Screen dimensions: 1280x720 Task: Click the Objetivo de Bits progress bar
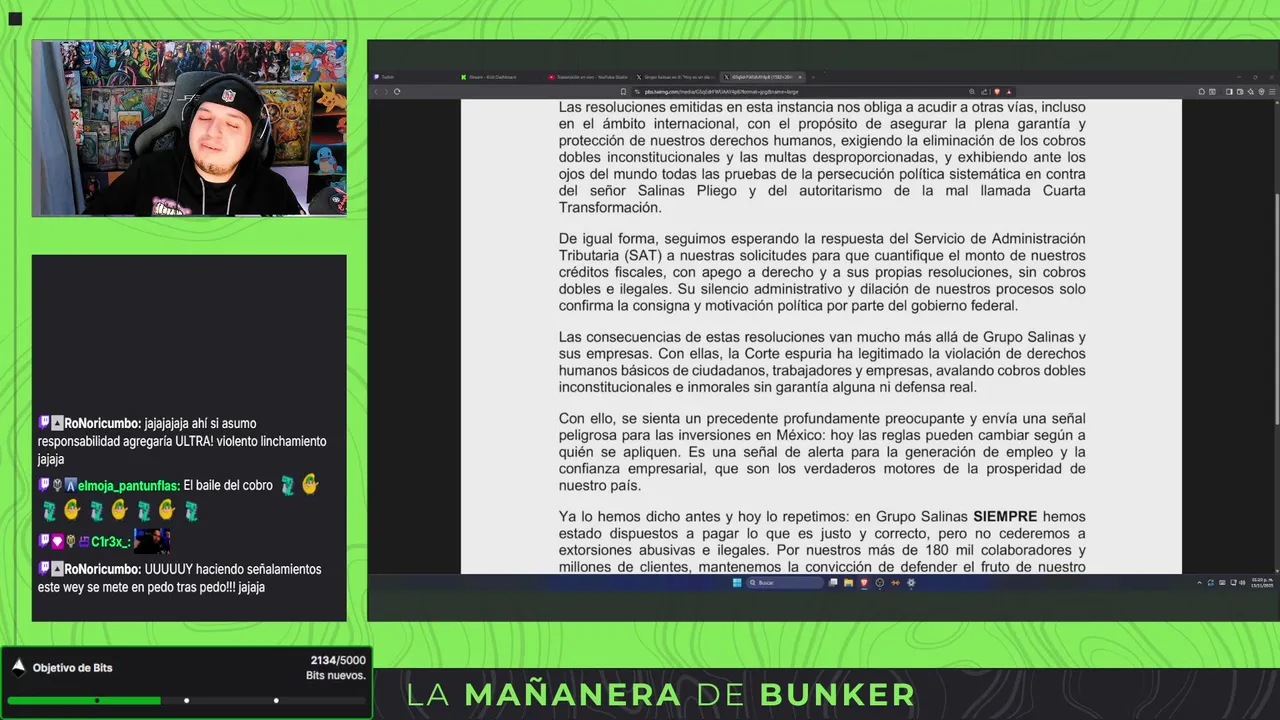click(x=186, y=700)
